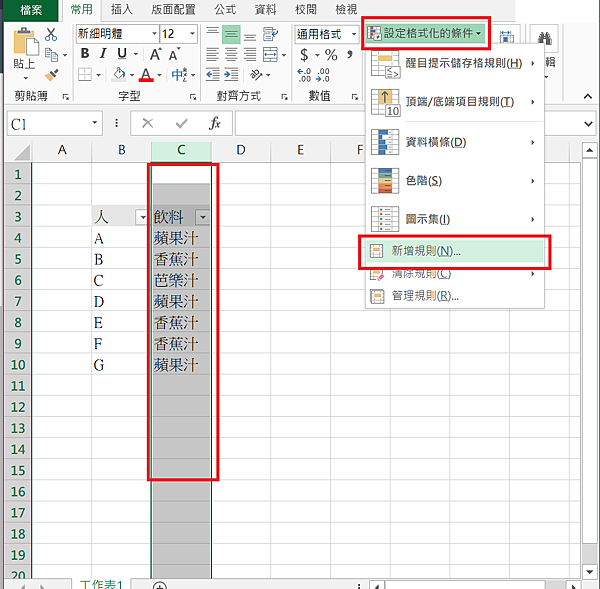
Task: Switch to 公式 ribbon tab
Action: 225,10
